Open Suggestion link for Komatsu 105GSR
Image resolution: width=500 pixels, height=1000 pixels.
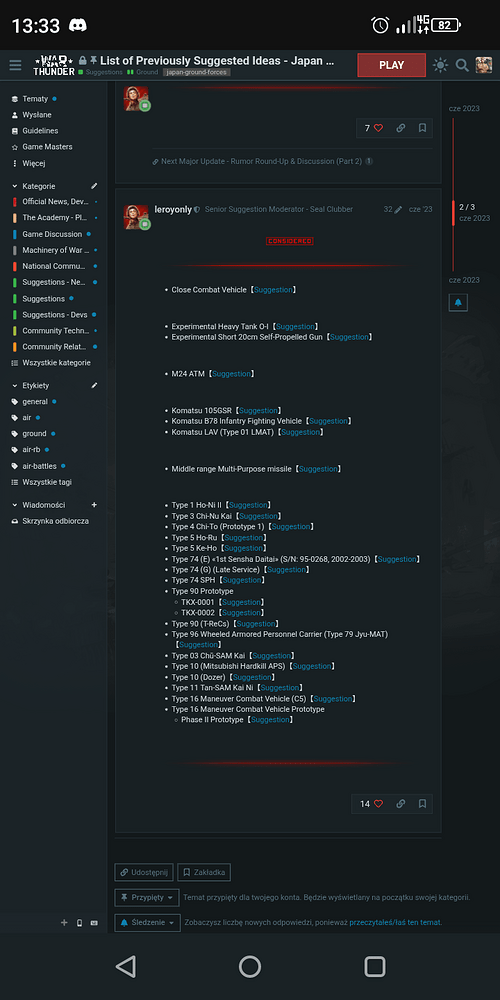click(x=258, y=410)
